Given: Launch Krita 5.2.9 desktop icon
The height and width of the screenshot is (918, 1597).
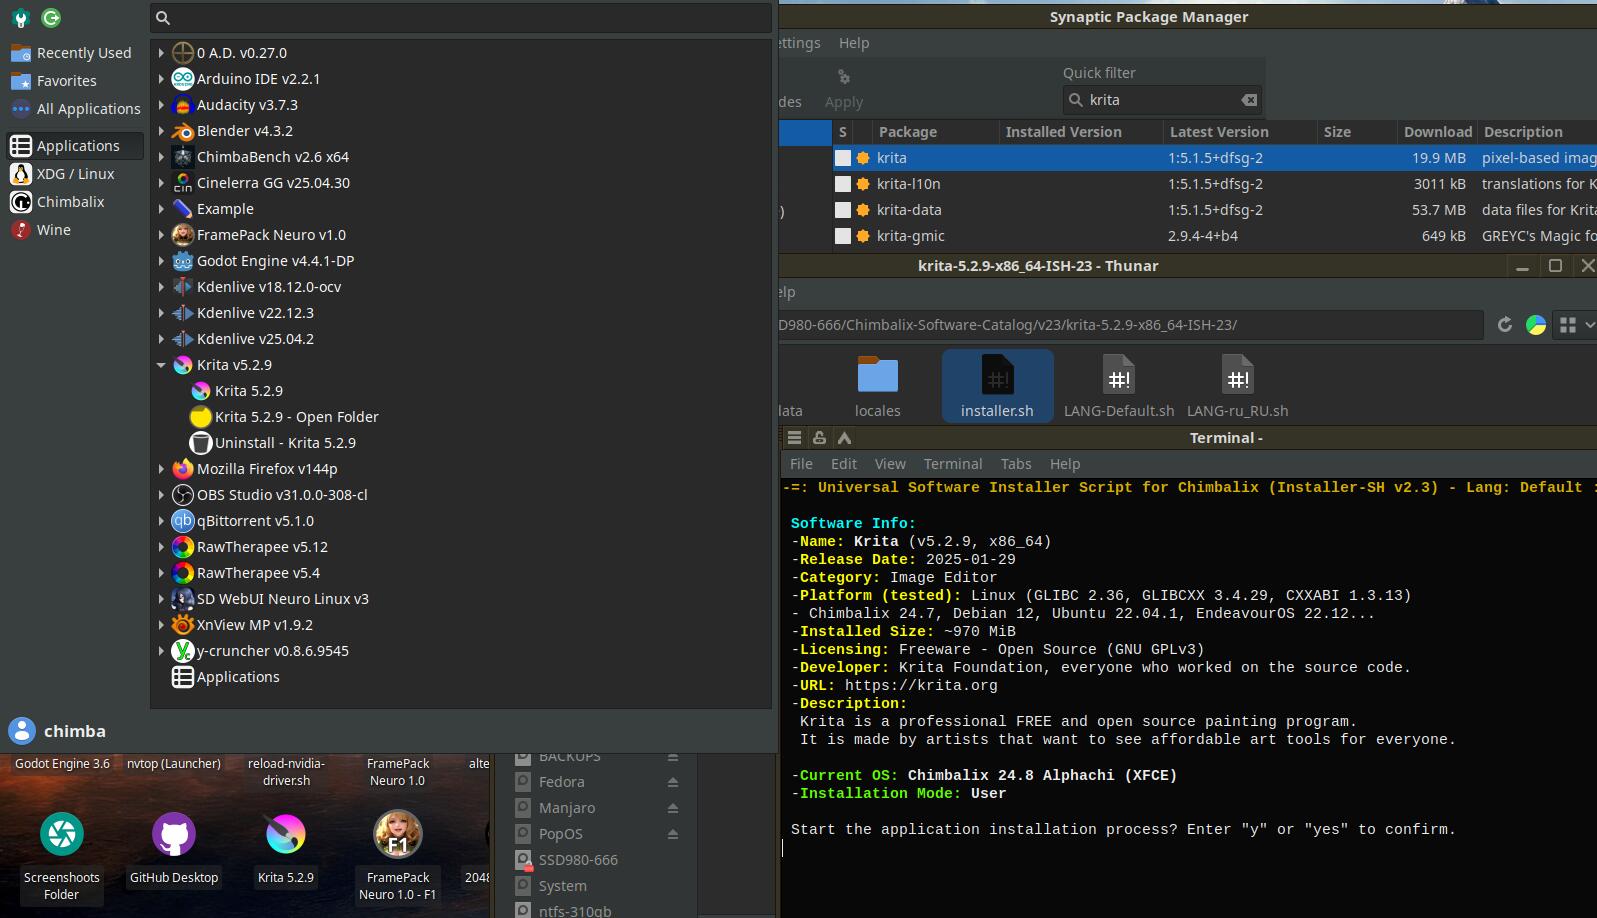Looking at the screenshot, I should coord(285,835).
